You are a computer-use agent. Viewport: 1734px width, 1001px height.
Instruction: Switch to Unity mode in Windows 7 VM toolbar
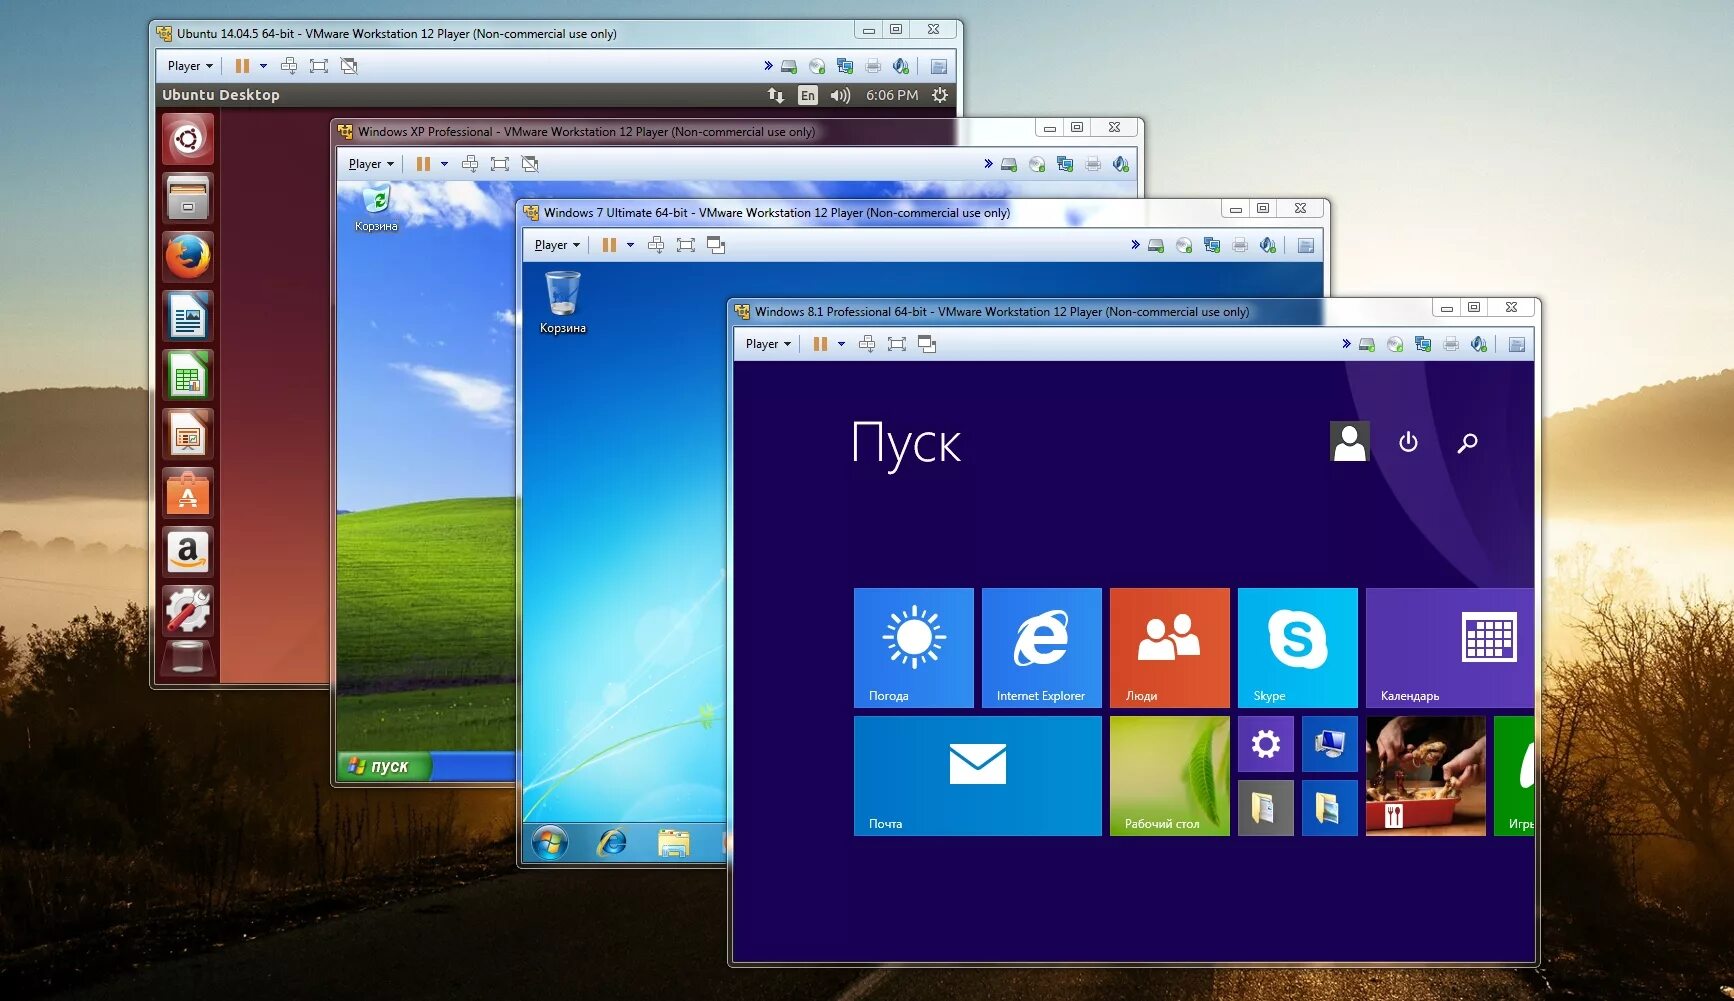coord(716,245)
